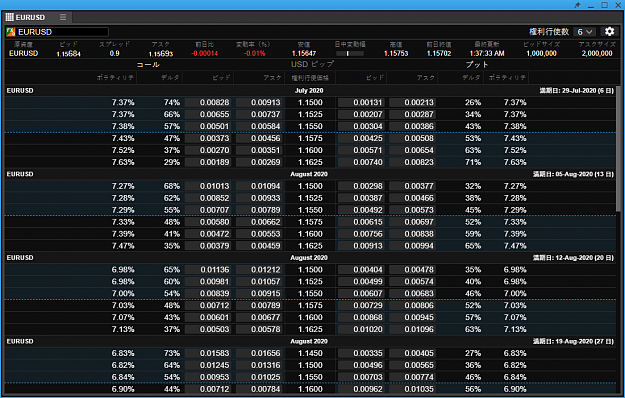Click the underlying ask value 1.15693
The height and width of the screenshot is (398, 625).
pyautogui.click(x=161, y=54)
